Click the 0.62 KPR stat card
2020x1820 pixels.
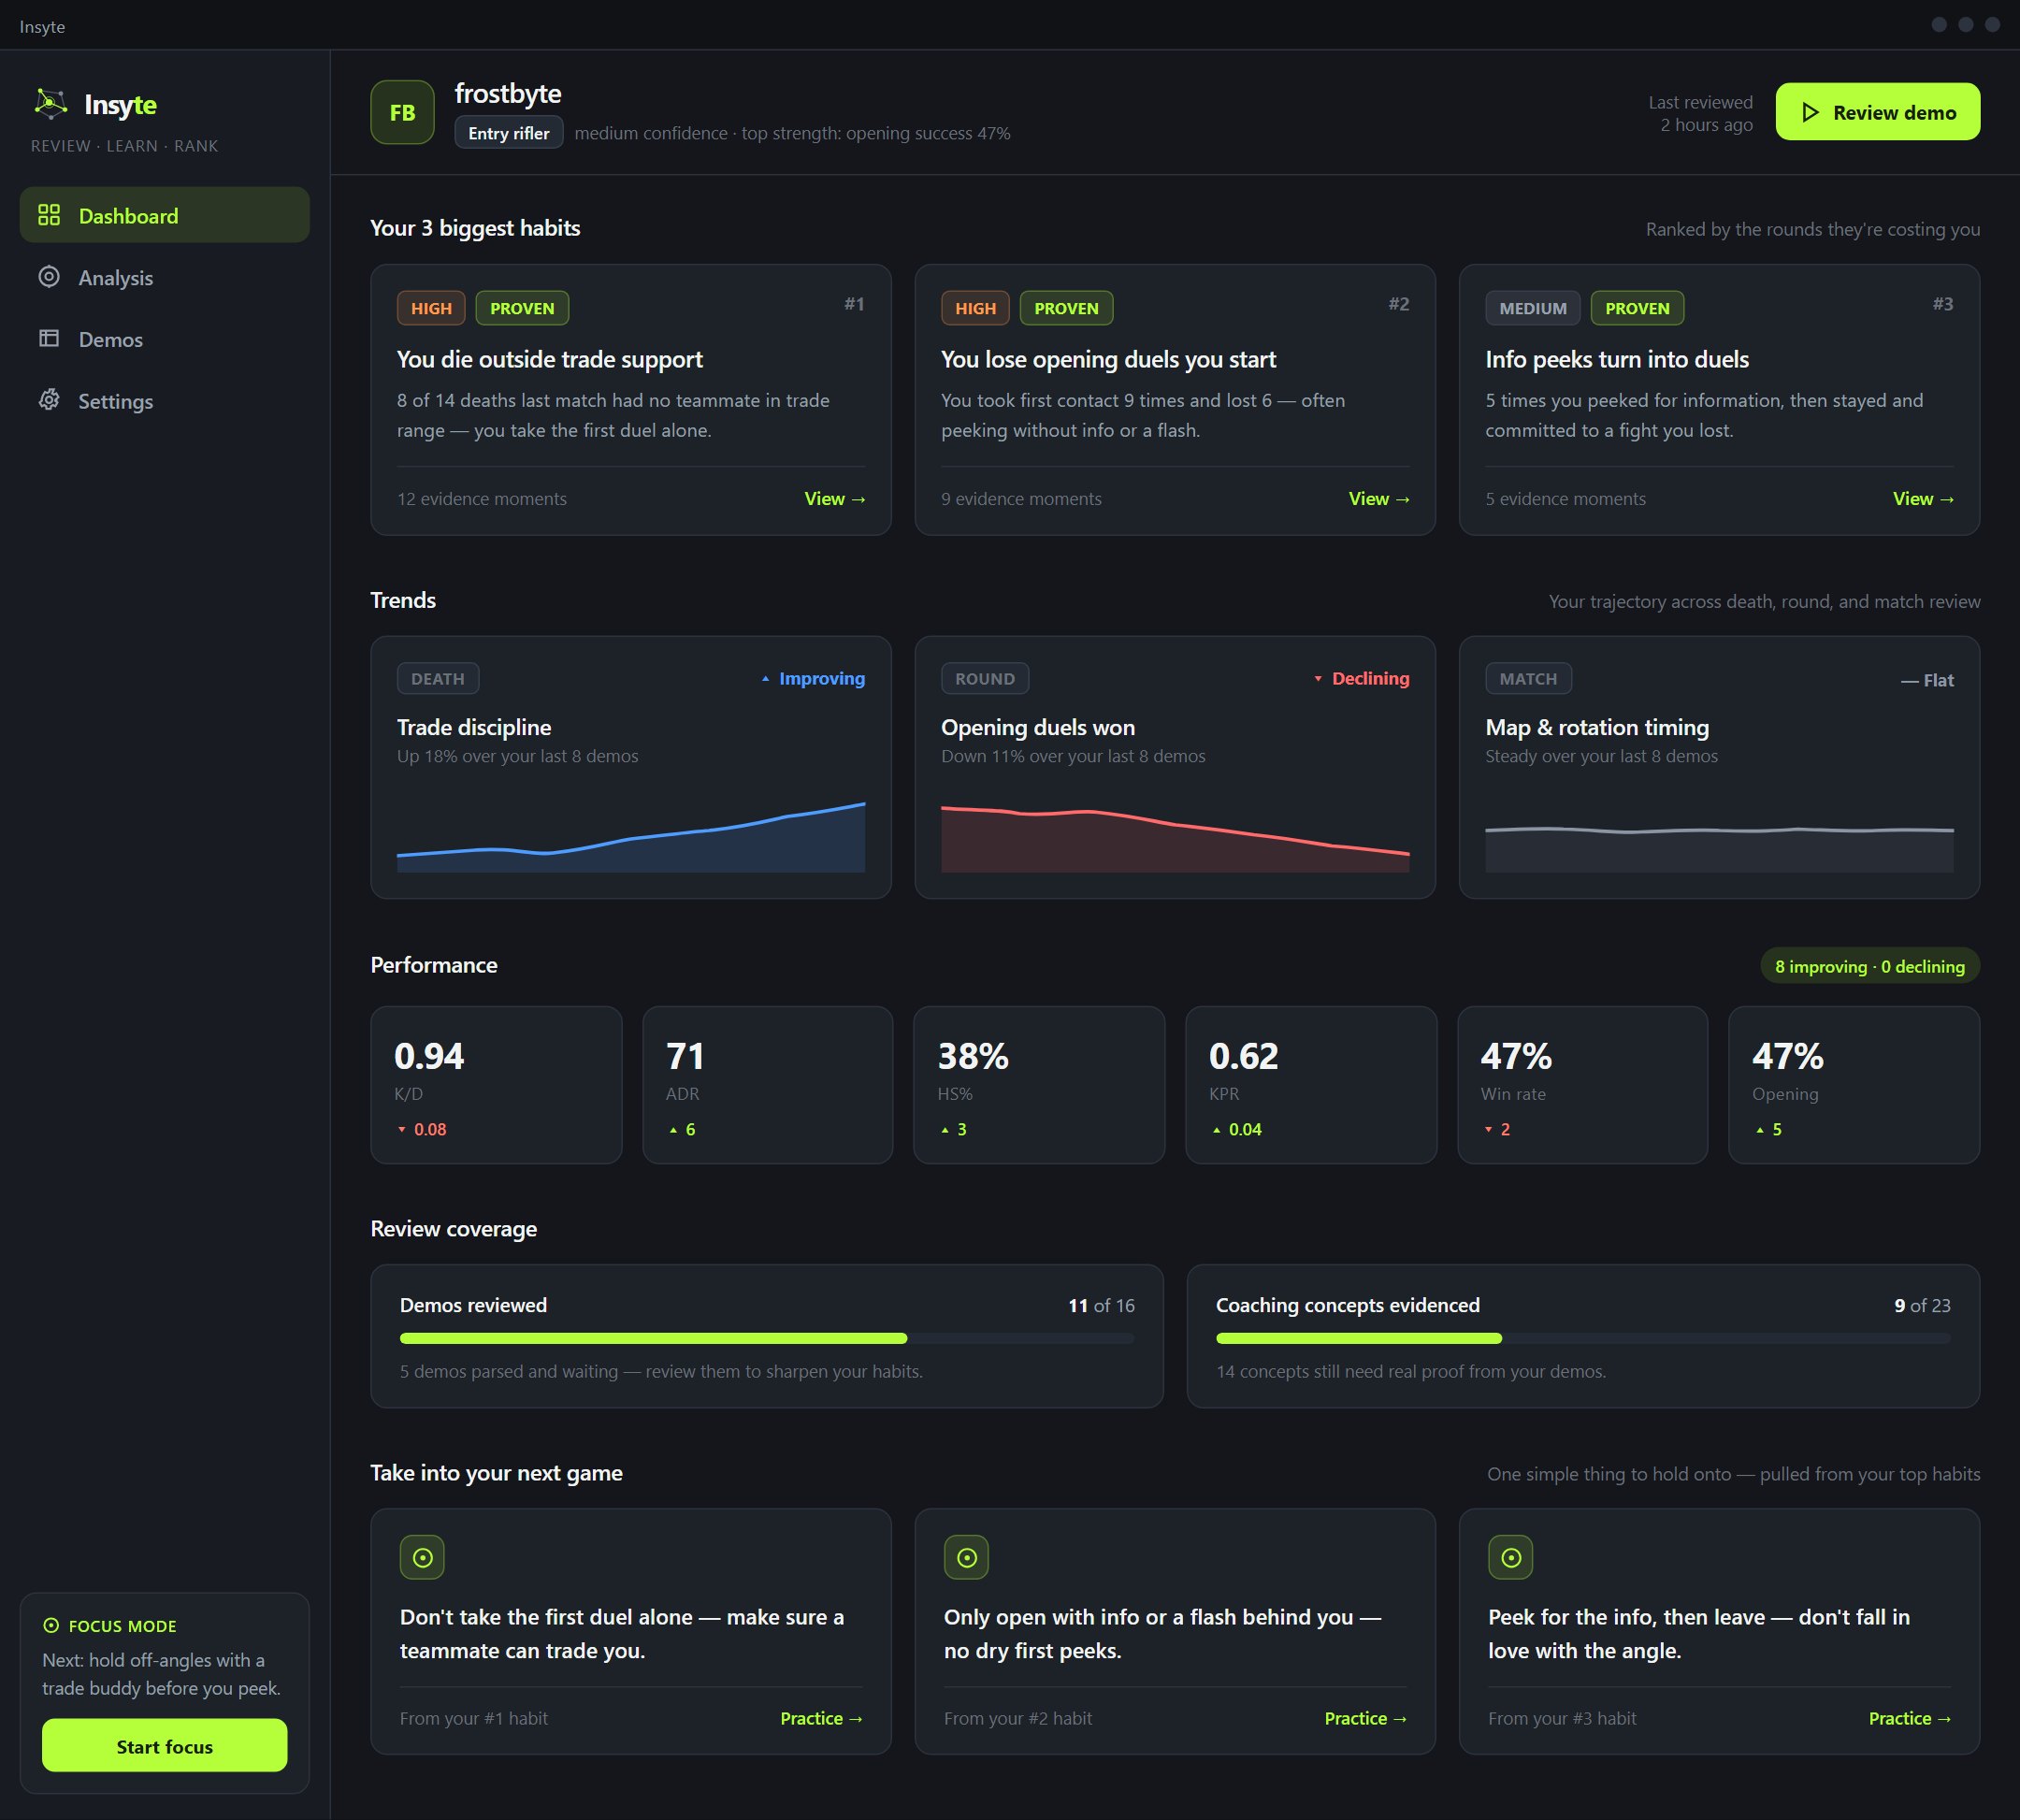pyautogui.click(x=1311, y=1085)
